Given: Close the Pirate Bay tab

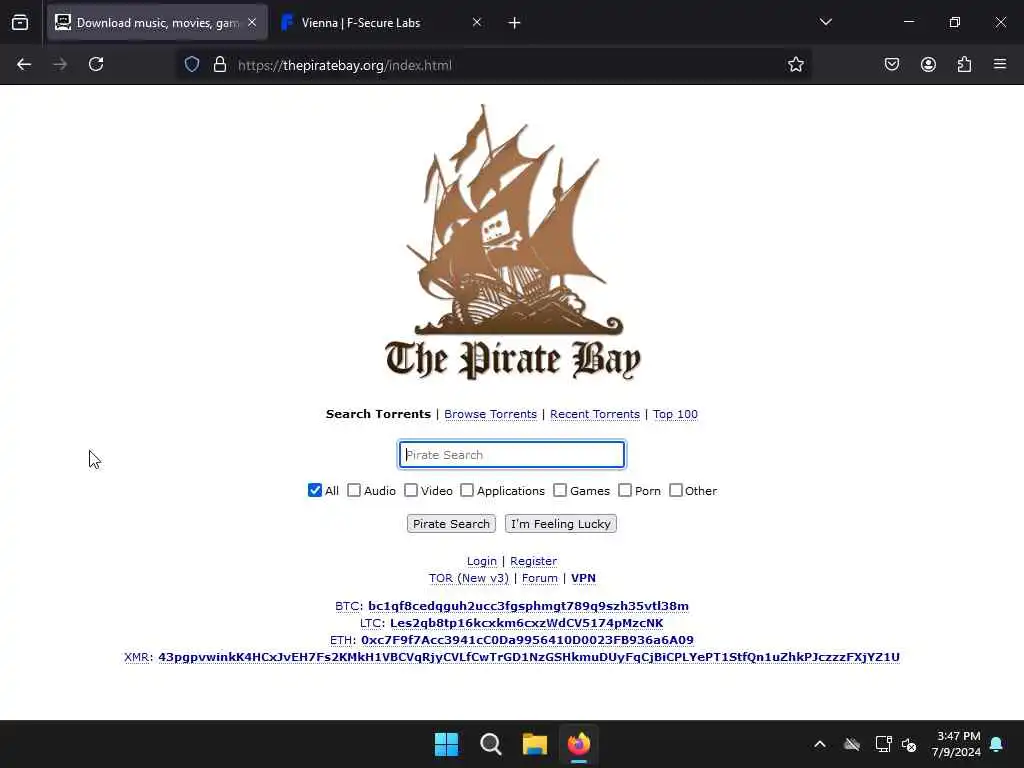Looking at the screenshot, I should click(252, 23).
